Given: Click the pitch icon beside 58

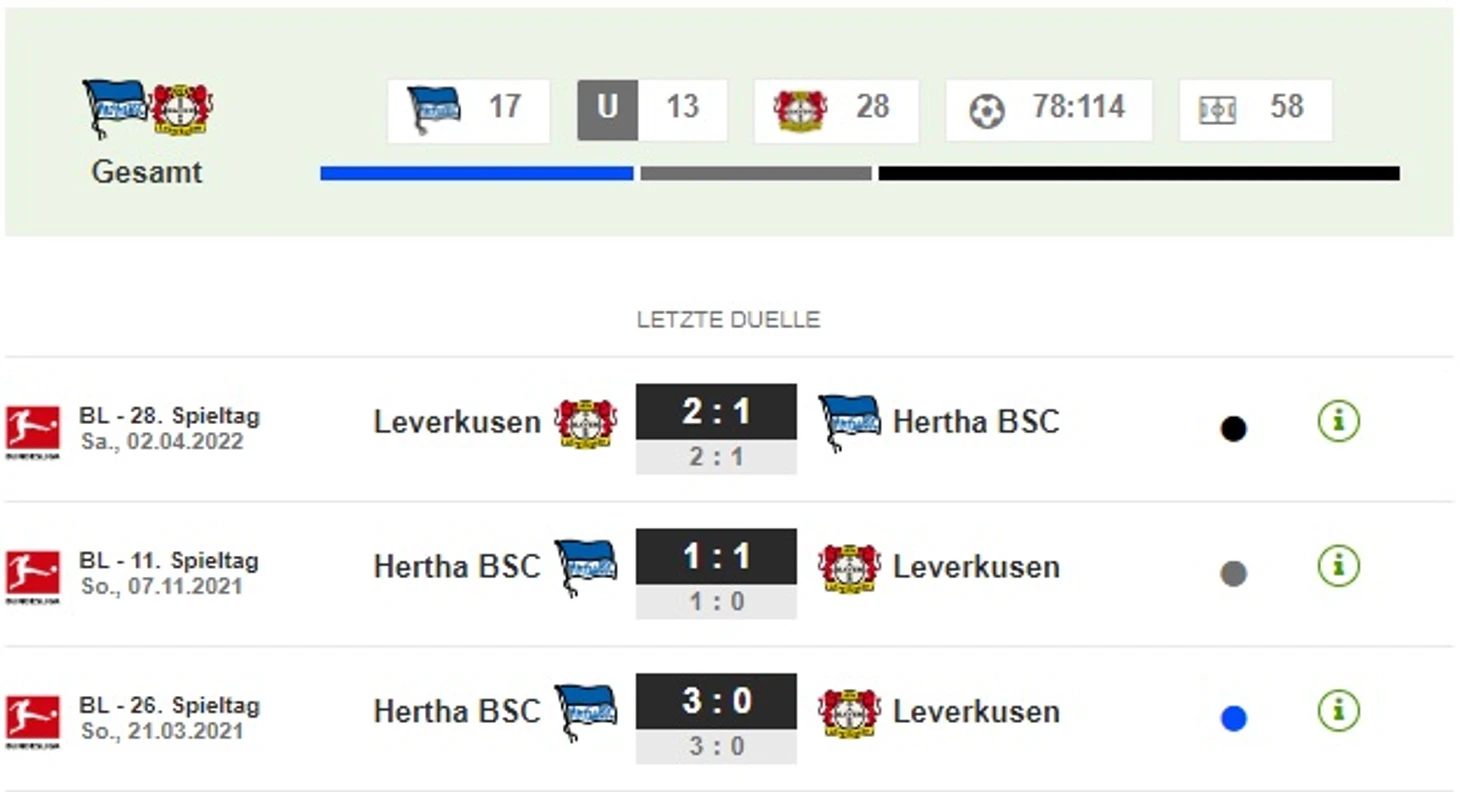Looking at the screenshot, I should coord(1217,109).
